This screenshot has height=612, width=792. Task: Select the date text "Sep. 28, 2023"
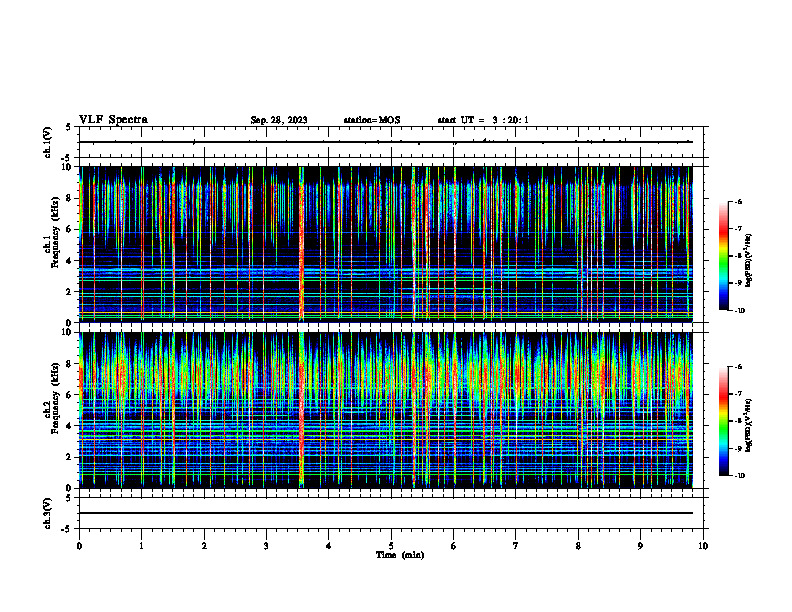click(279, 120)
